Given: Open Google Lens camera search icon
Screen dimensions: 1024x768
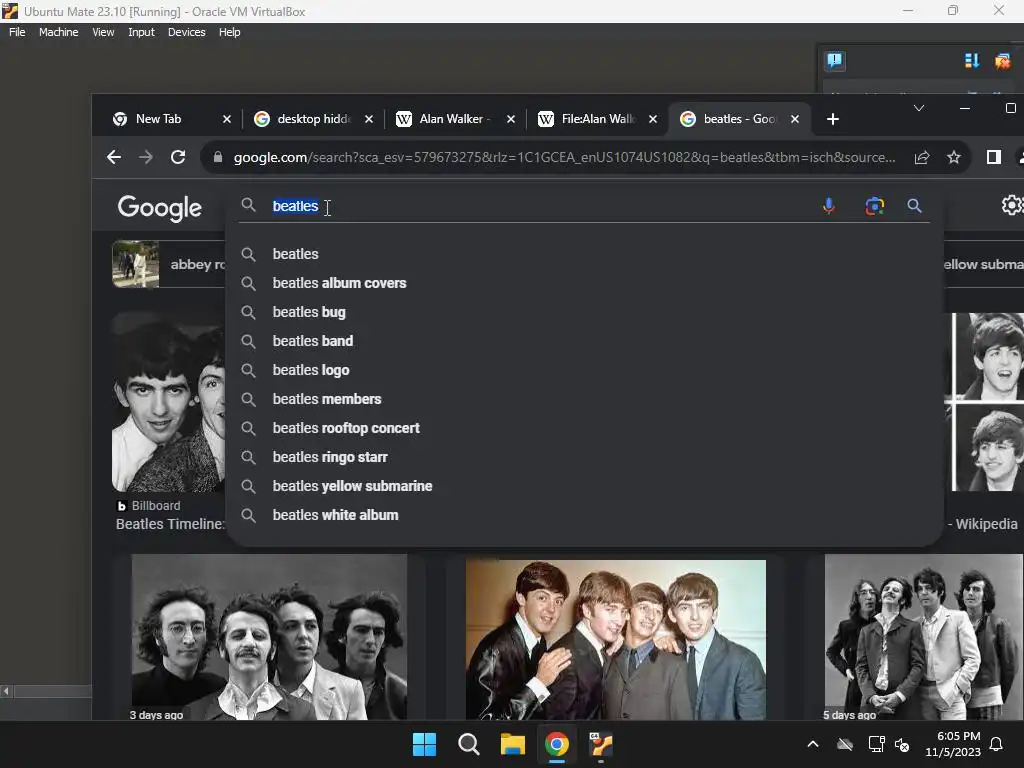Looking at the screenshot, I should pos(874,206).
